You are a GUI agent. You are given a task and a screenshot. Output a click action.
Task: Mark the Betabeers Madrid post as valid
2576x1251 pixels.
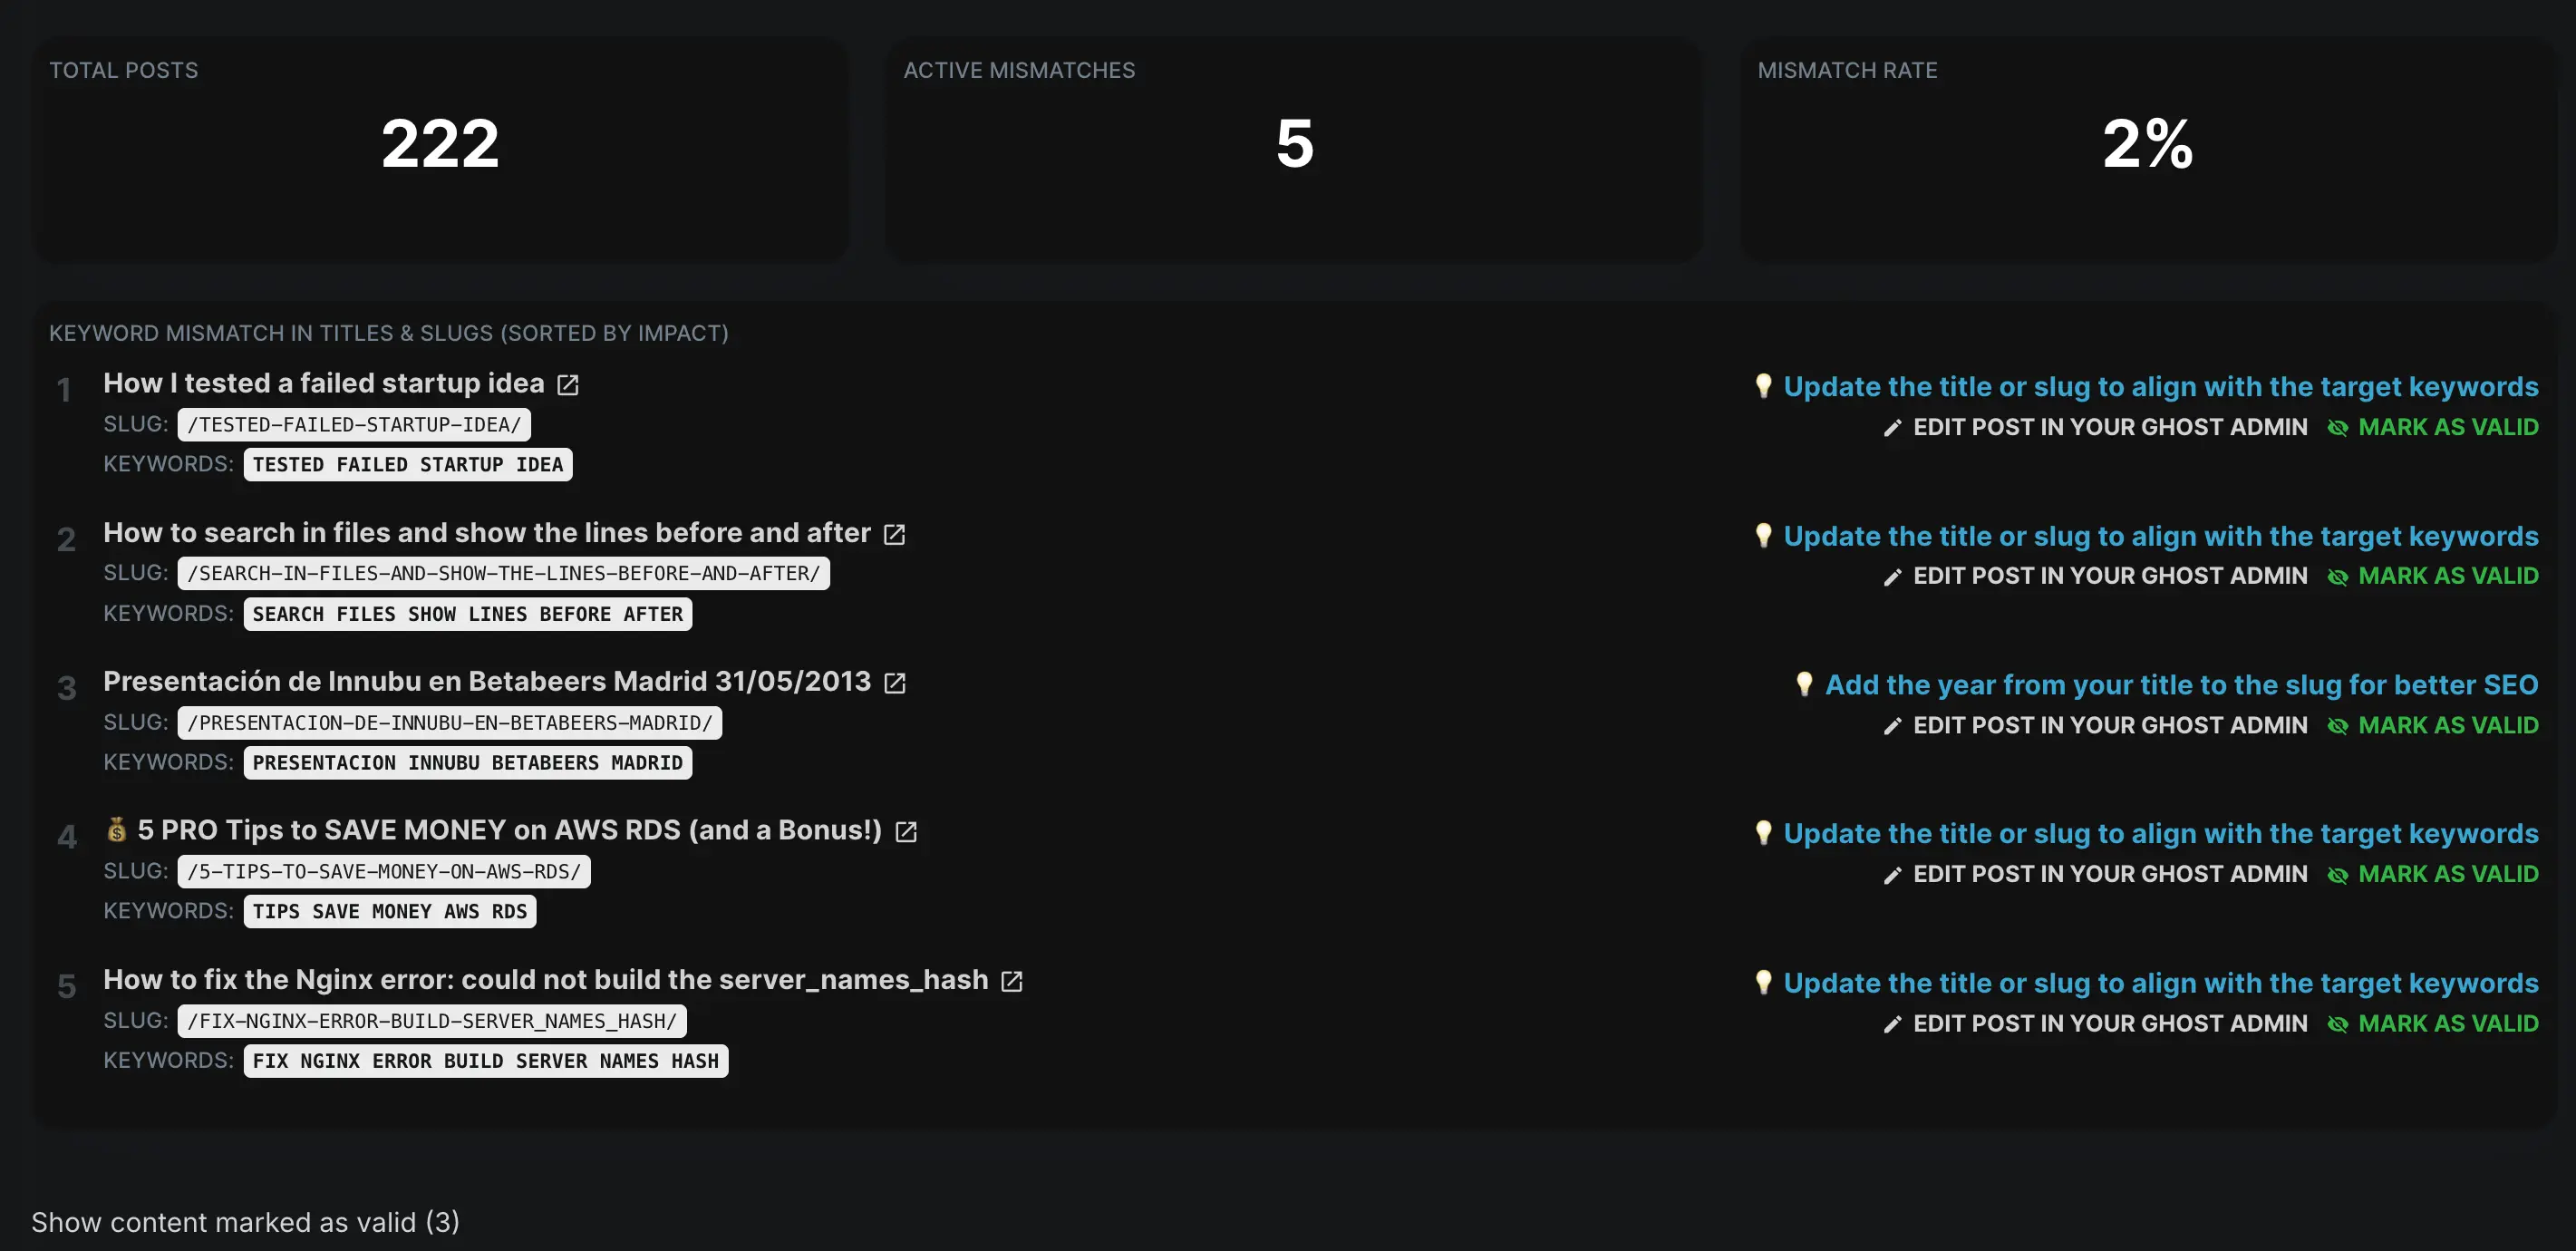click(x=2449, y=725)
